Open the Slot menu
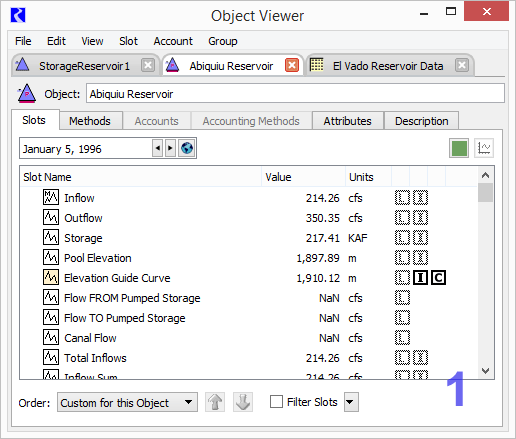This screenshot has width=516, height=439. [128, 41]
